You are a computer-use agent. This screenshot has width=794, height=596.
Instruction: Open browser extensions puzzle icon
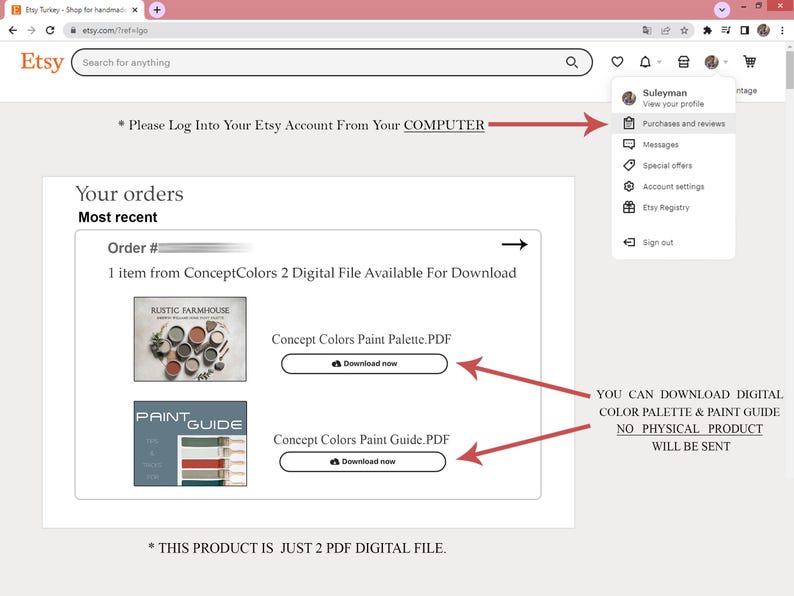pyautogui.click(x=707, y=30)
